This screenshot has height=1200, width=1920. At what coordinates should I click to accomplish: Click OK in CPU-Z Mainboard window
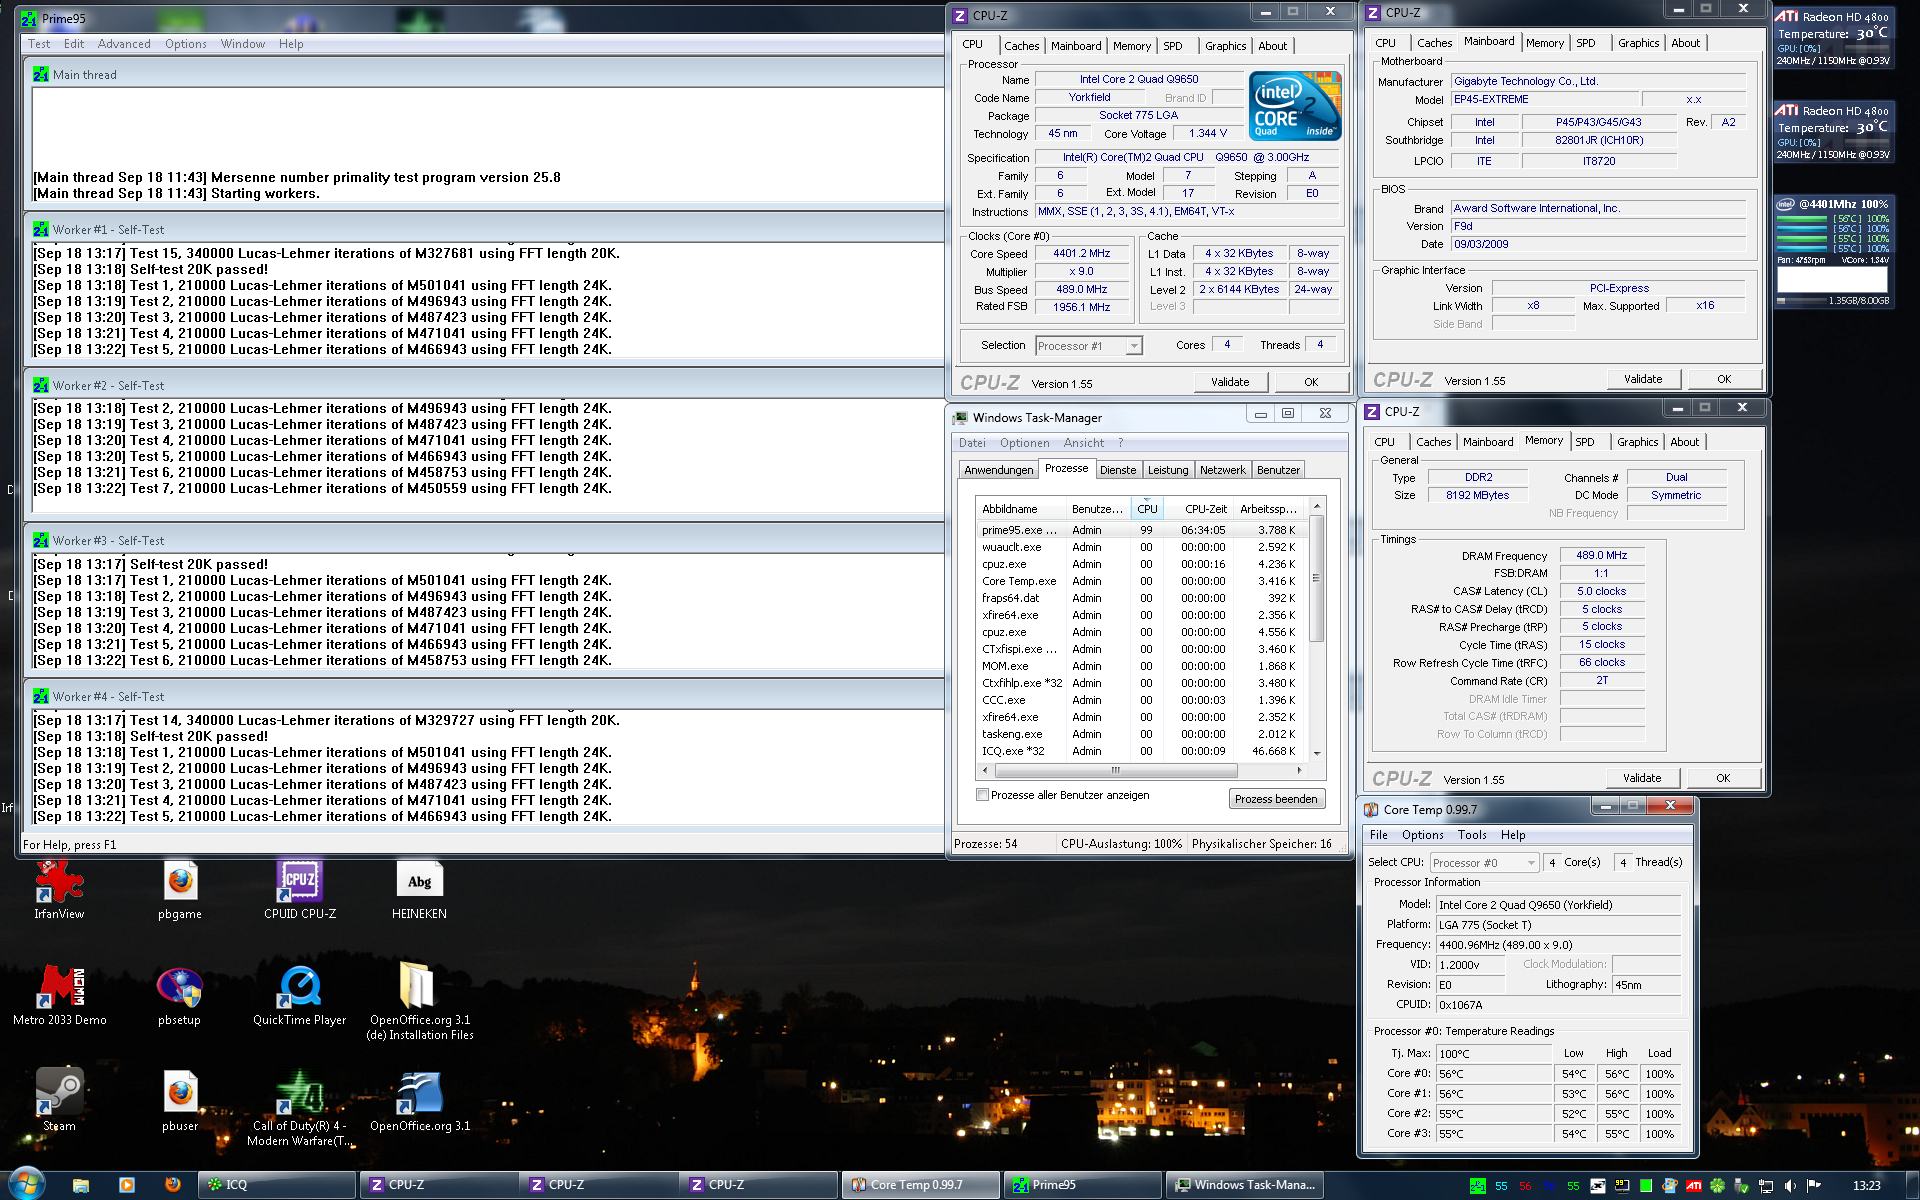[x=1723, y=379]
